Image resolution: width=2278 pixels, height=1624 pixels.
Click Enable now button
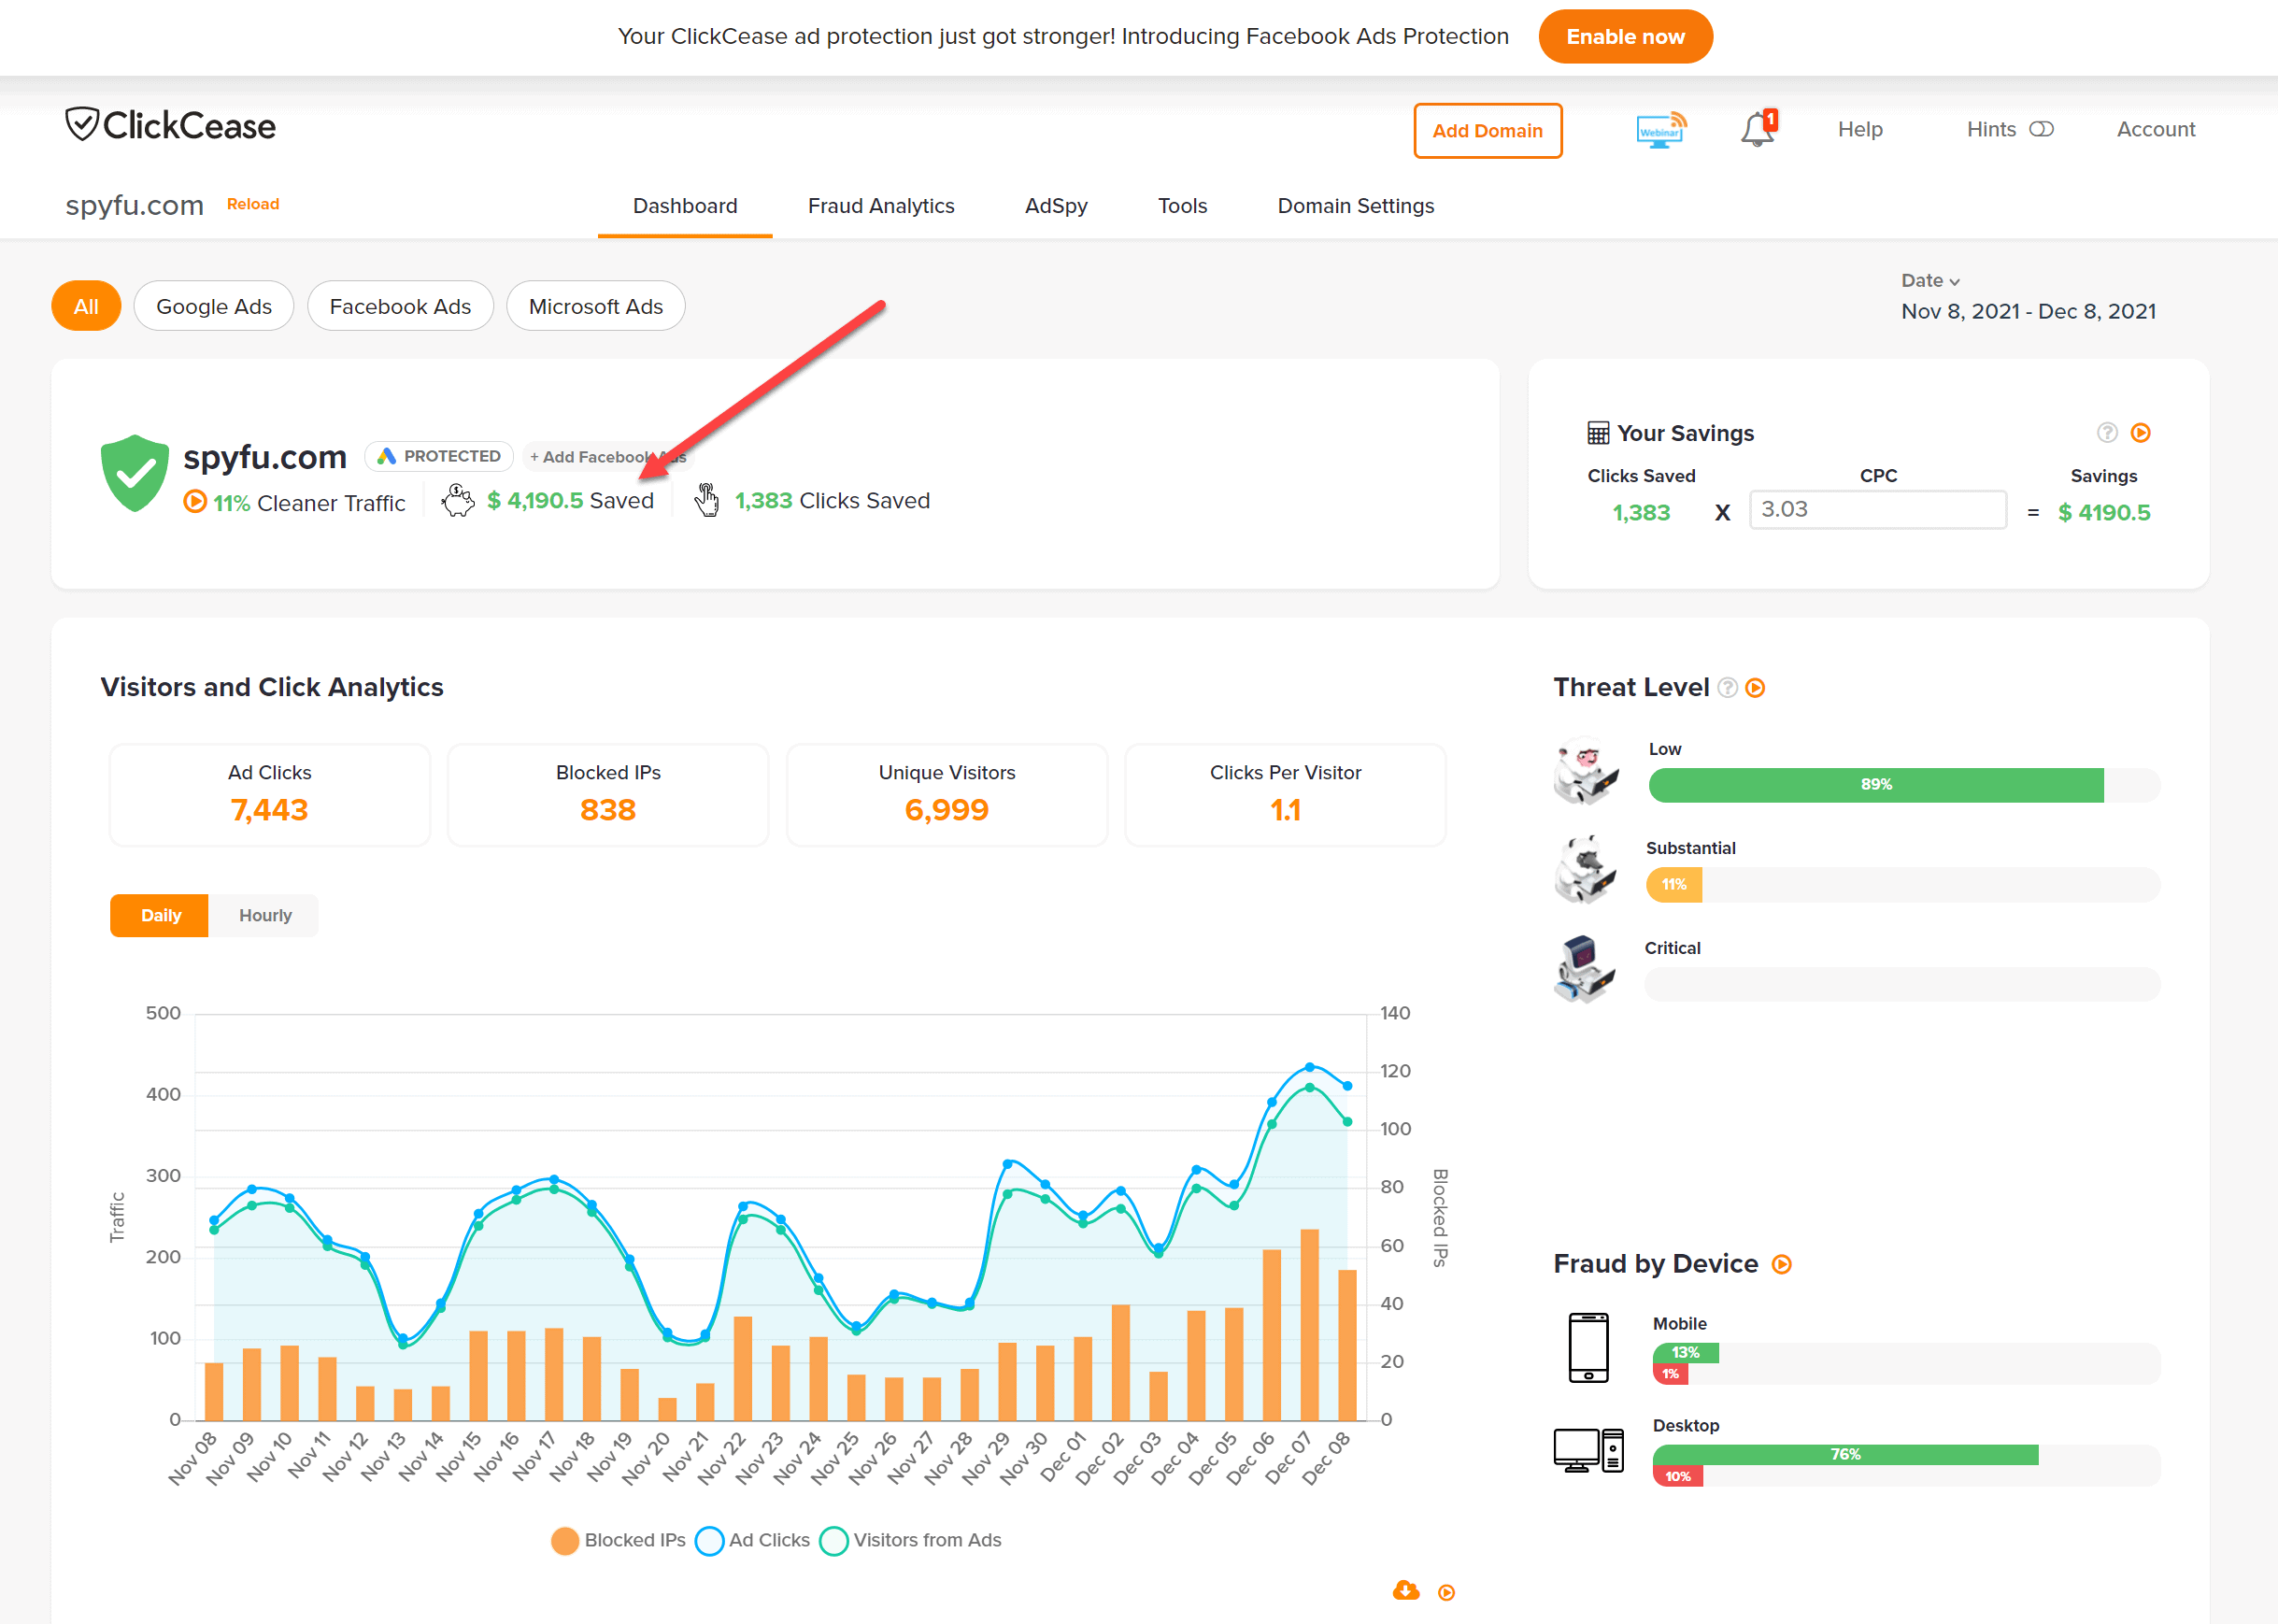1625,37
